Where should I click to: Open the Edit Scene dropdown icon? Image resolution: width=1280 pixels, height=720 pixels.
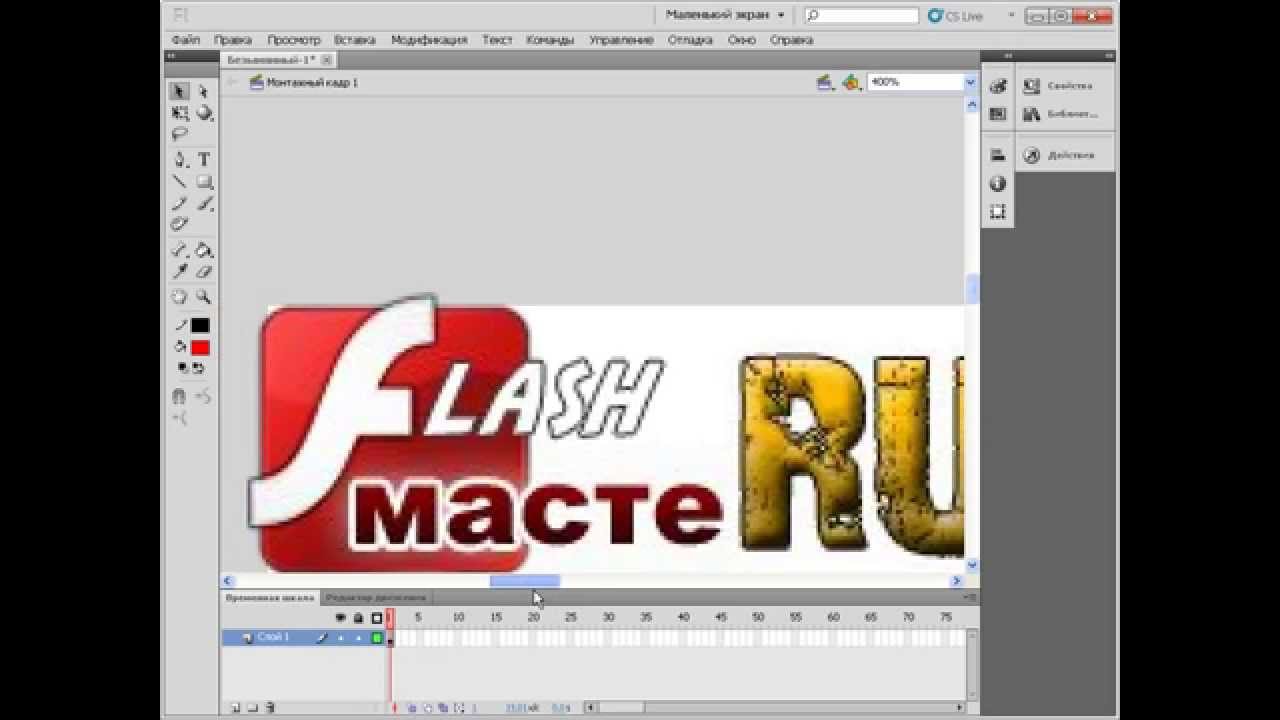click(825, 82)
